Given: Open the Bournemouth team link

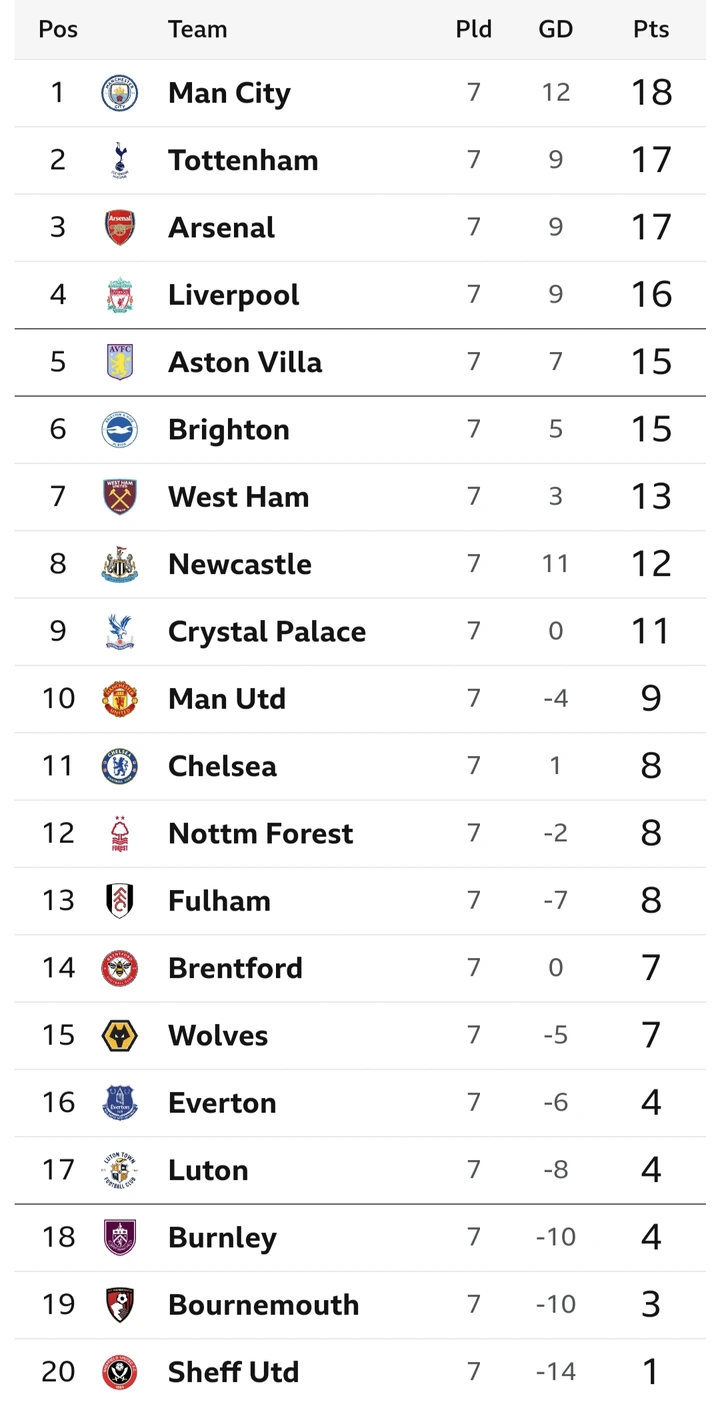Looking at the screenshot, I should tap(263, 1305).
